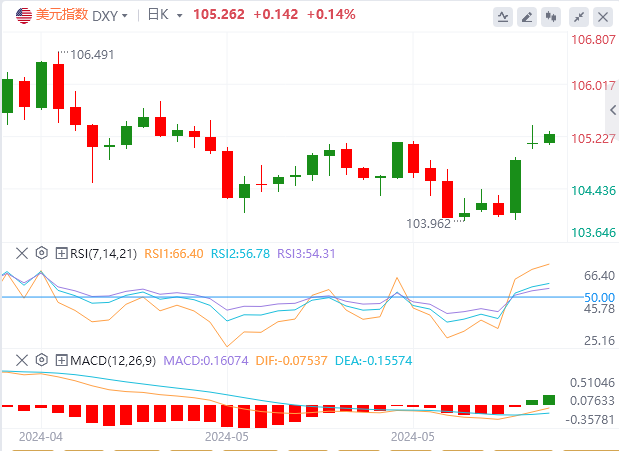This screenshot has height=451, width=619.
Task: Click the last green MACD histogram bar
Action: [x=549, y=400]
